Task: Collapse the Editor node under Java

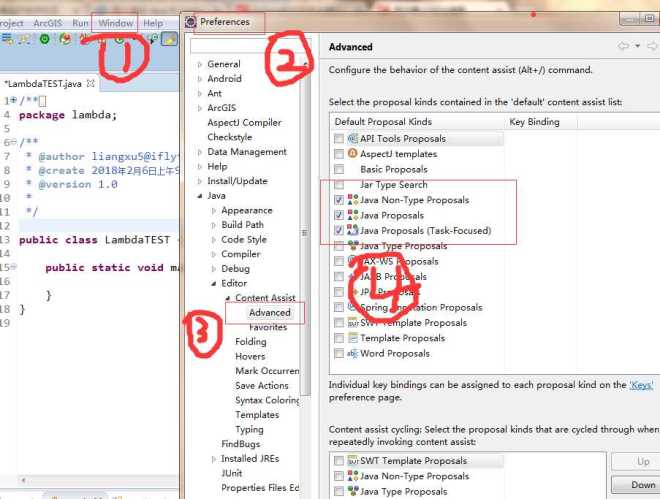Action: [213, 284]
